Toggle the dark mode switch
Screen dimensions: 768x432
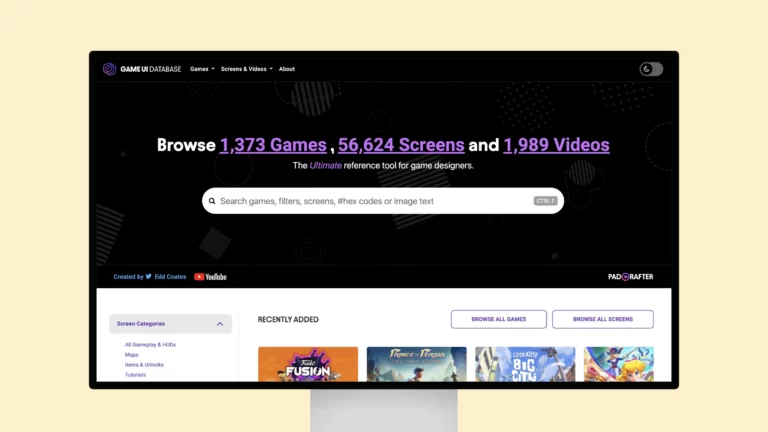pos(651,69)
